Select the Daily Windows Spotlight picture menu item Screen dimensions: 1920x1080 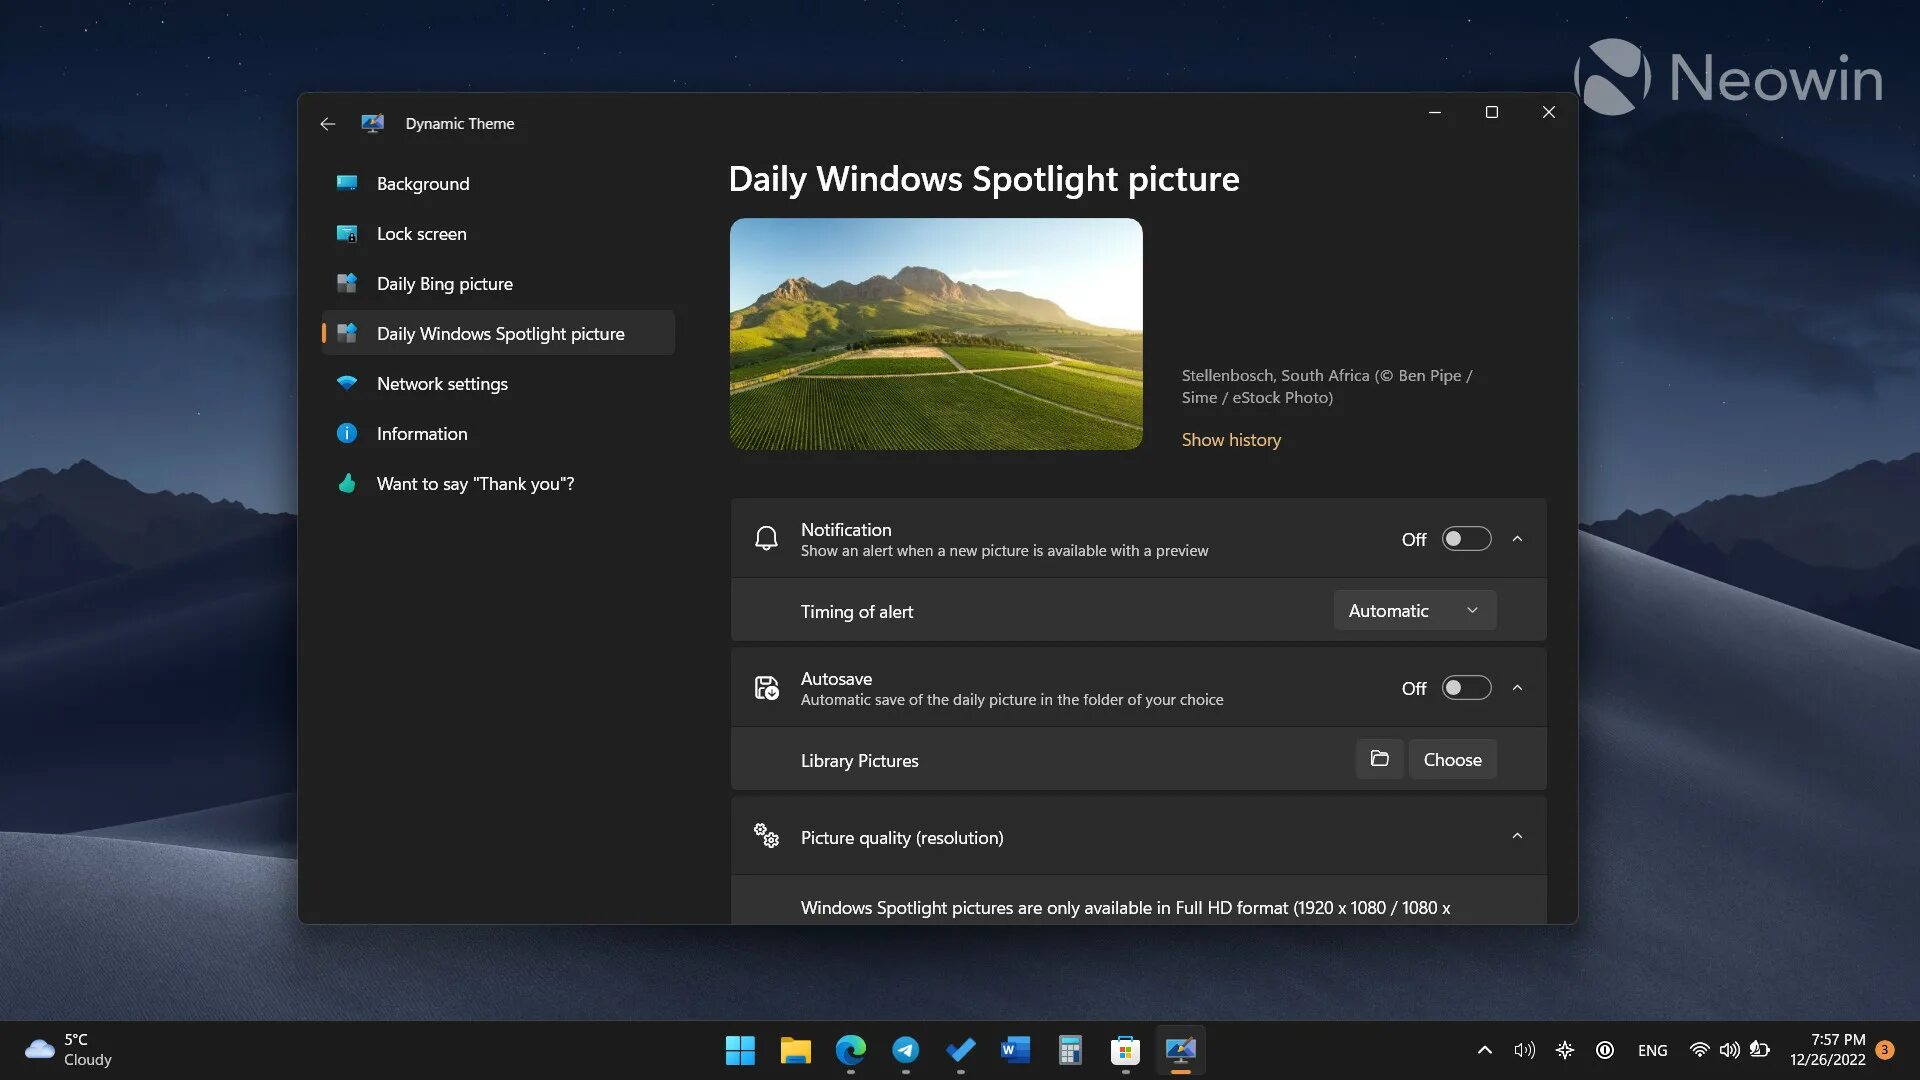[x=501, y=334]
